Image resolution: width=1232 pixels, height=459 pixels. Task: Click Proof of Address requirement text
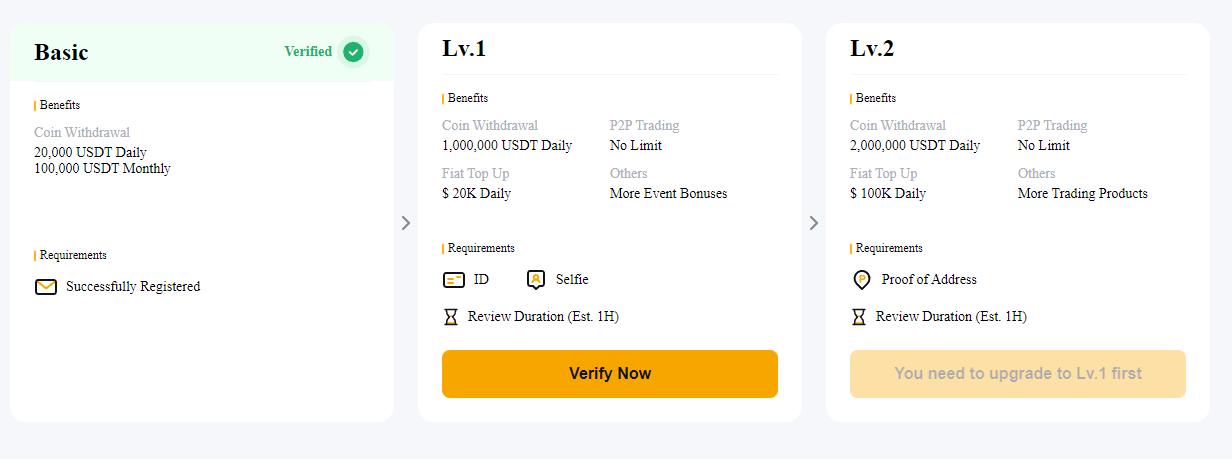pyautogui.click(x=929, y=280)
